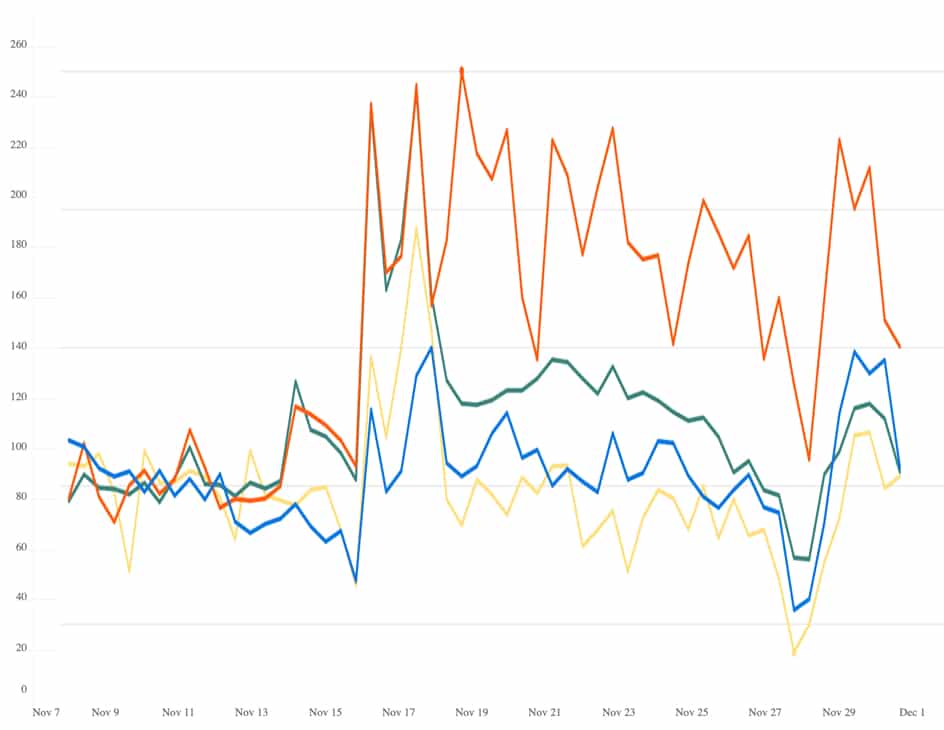Viewport: 944px width, 730px height.
Task: Click the Nov 23 x-axis label
Action: 618,713
